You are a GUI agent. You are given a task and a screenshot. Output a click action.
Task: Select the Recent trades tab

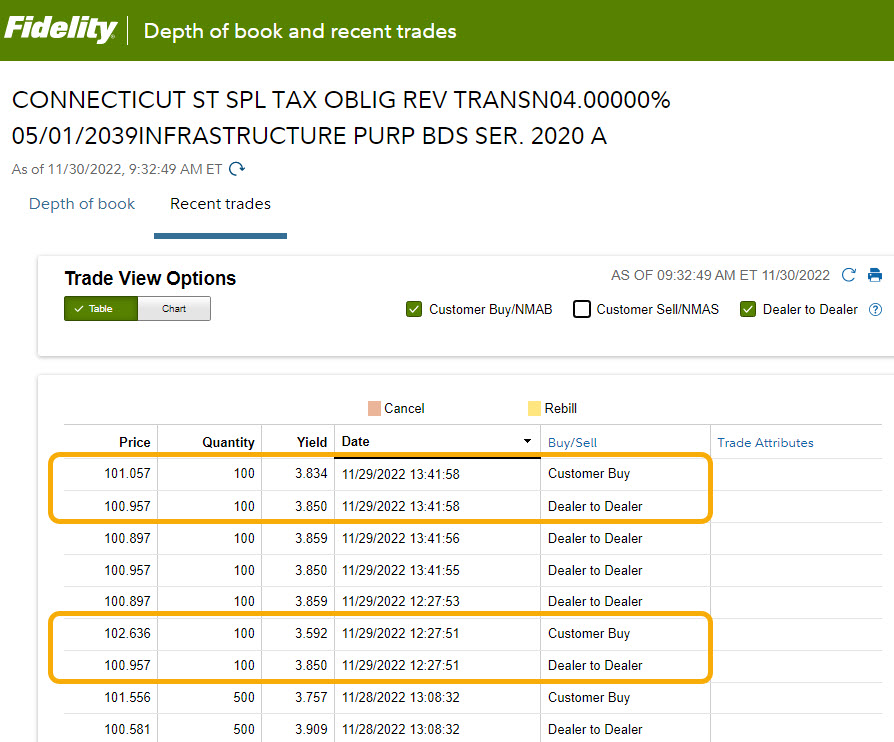220,204
